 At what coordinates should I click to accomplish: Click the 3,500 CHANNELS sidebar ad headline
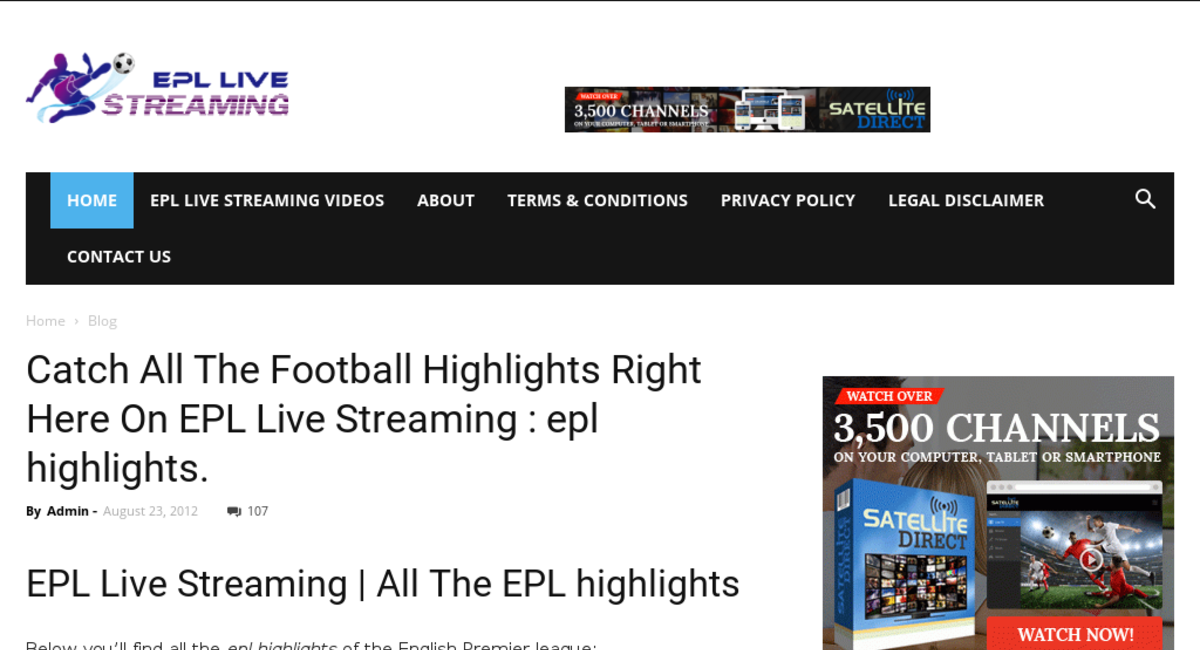click(996, 429)
